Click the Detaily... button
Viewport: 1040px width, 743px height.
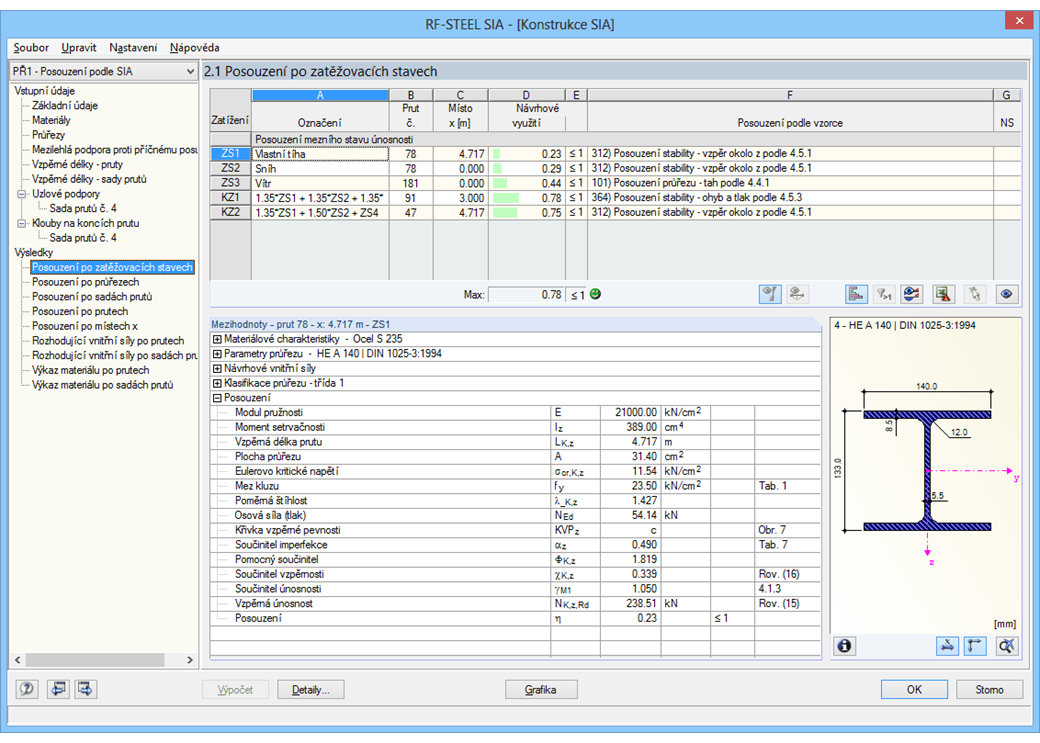pos(310,690)
